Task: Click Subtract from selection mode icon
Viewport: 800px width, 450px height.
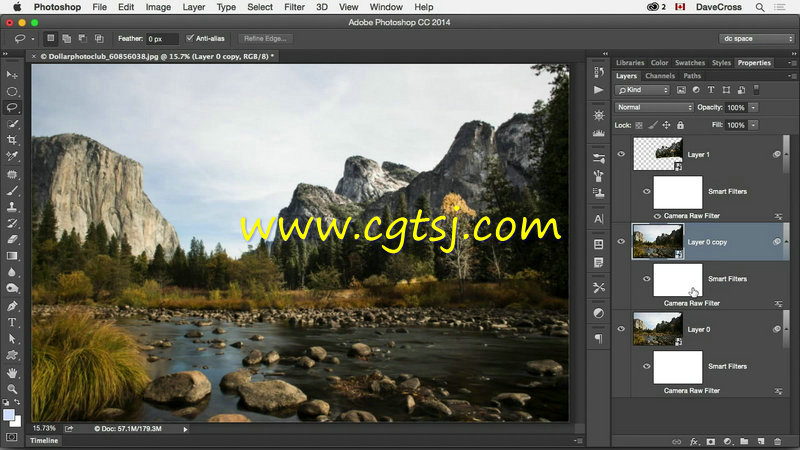Action: click(x=83, y=38)
